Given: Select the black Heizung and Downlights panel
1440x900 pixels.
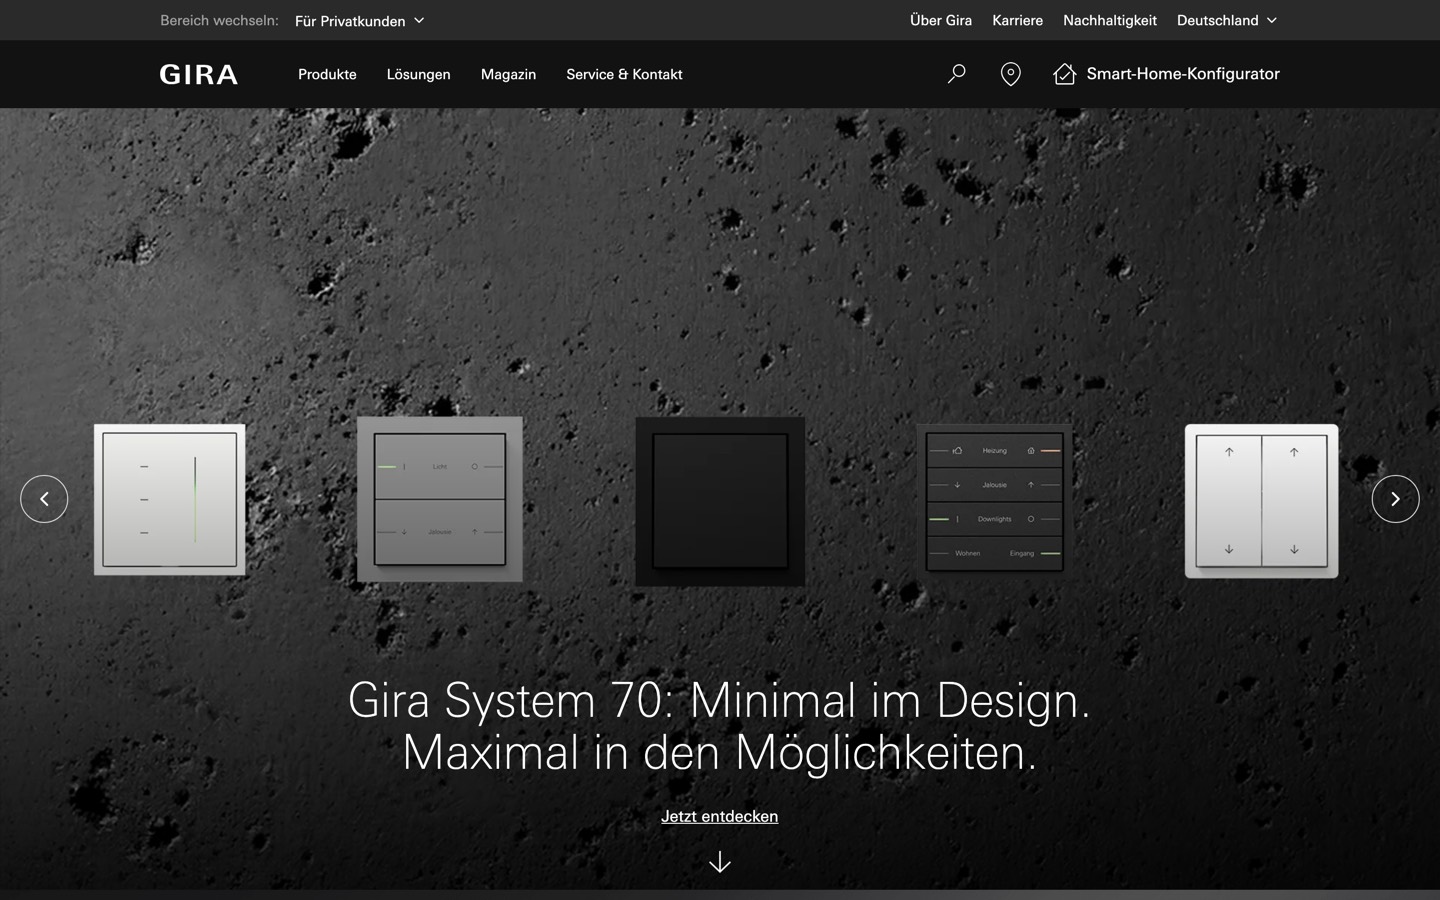Looking at the screenshot, I should click(994, 501).
